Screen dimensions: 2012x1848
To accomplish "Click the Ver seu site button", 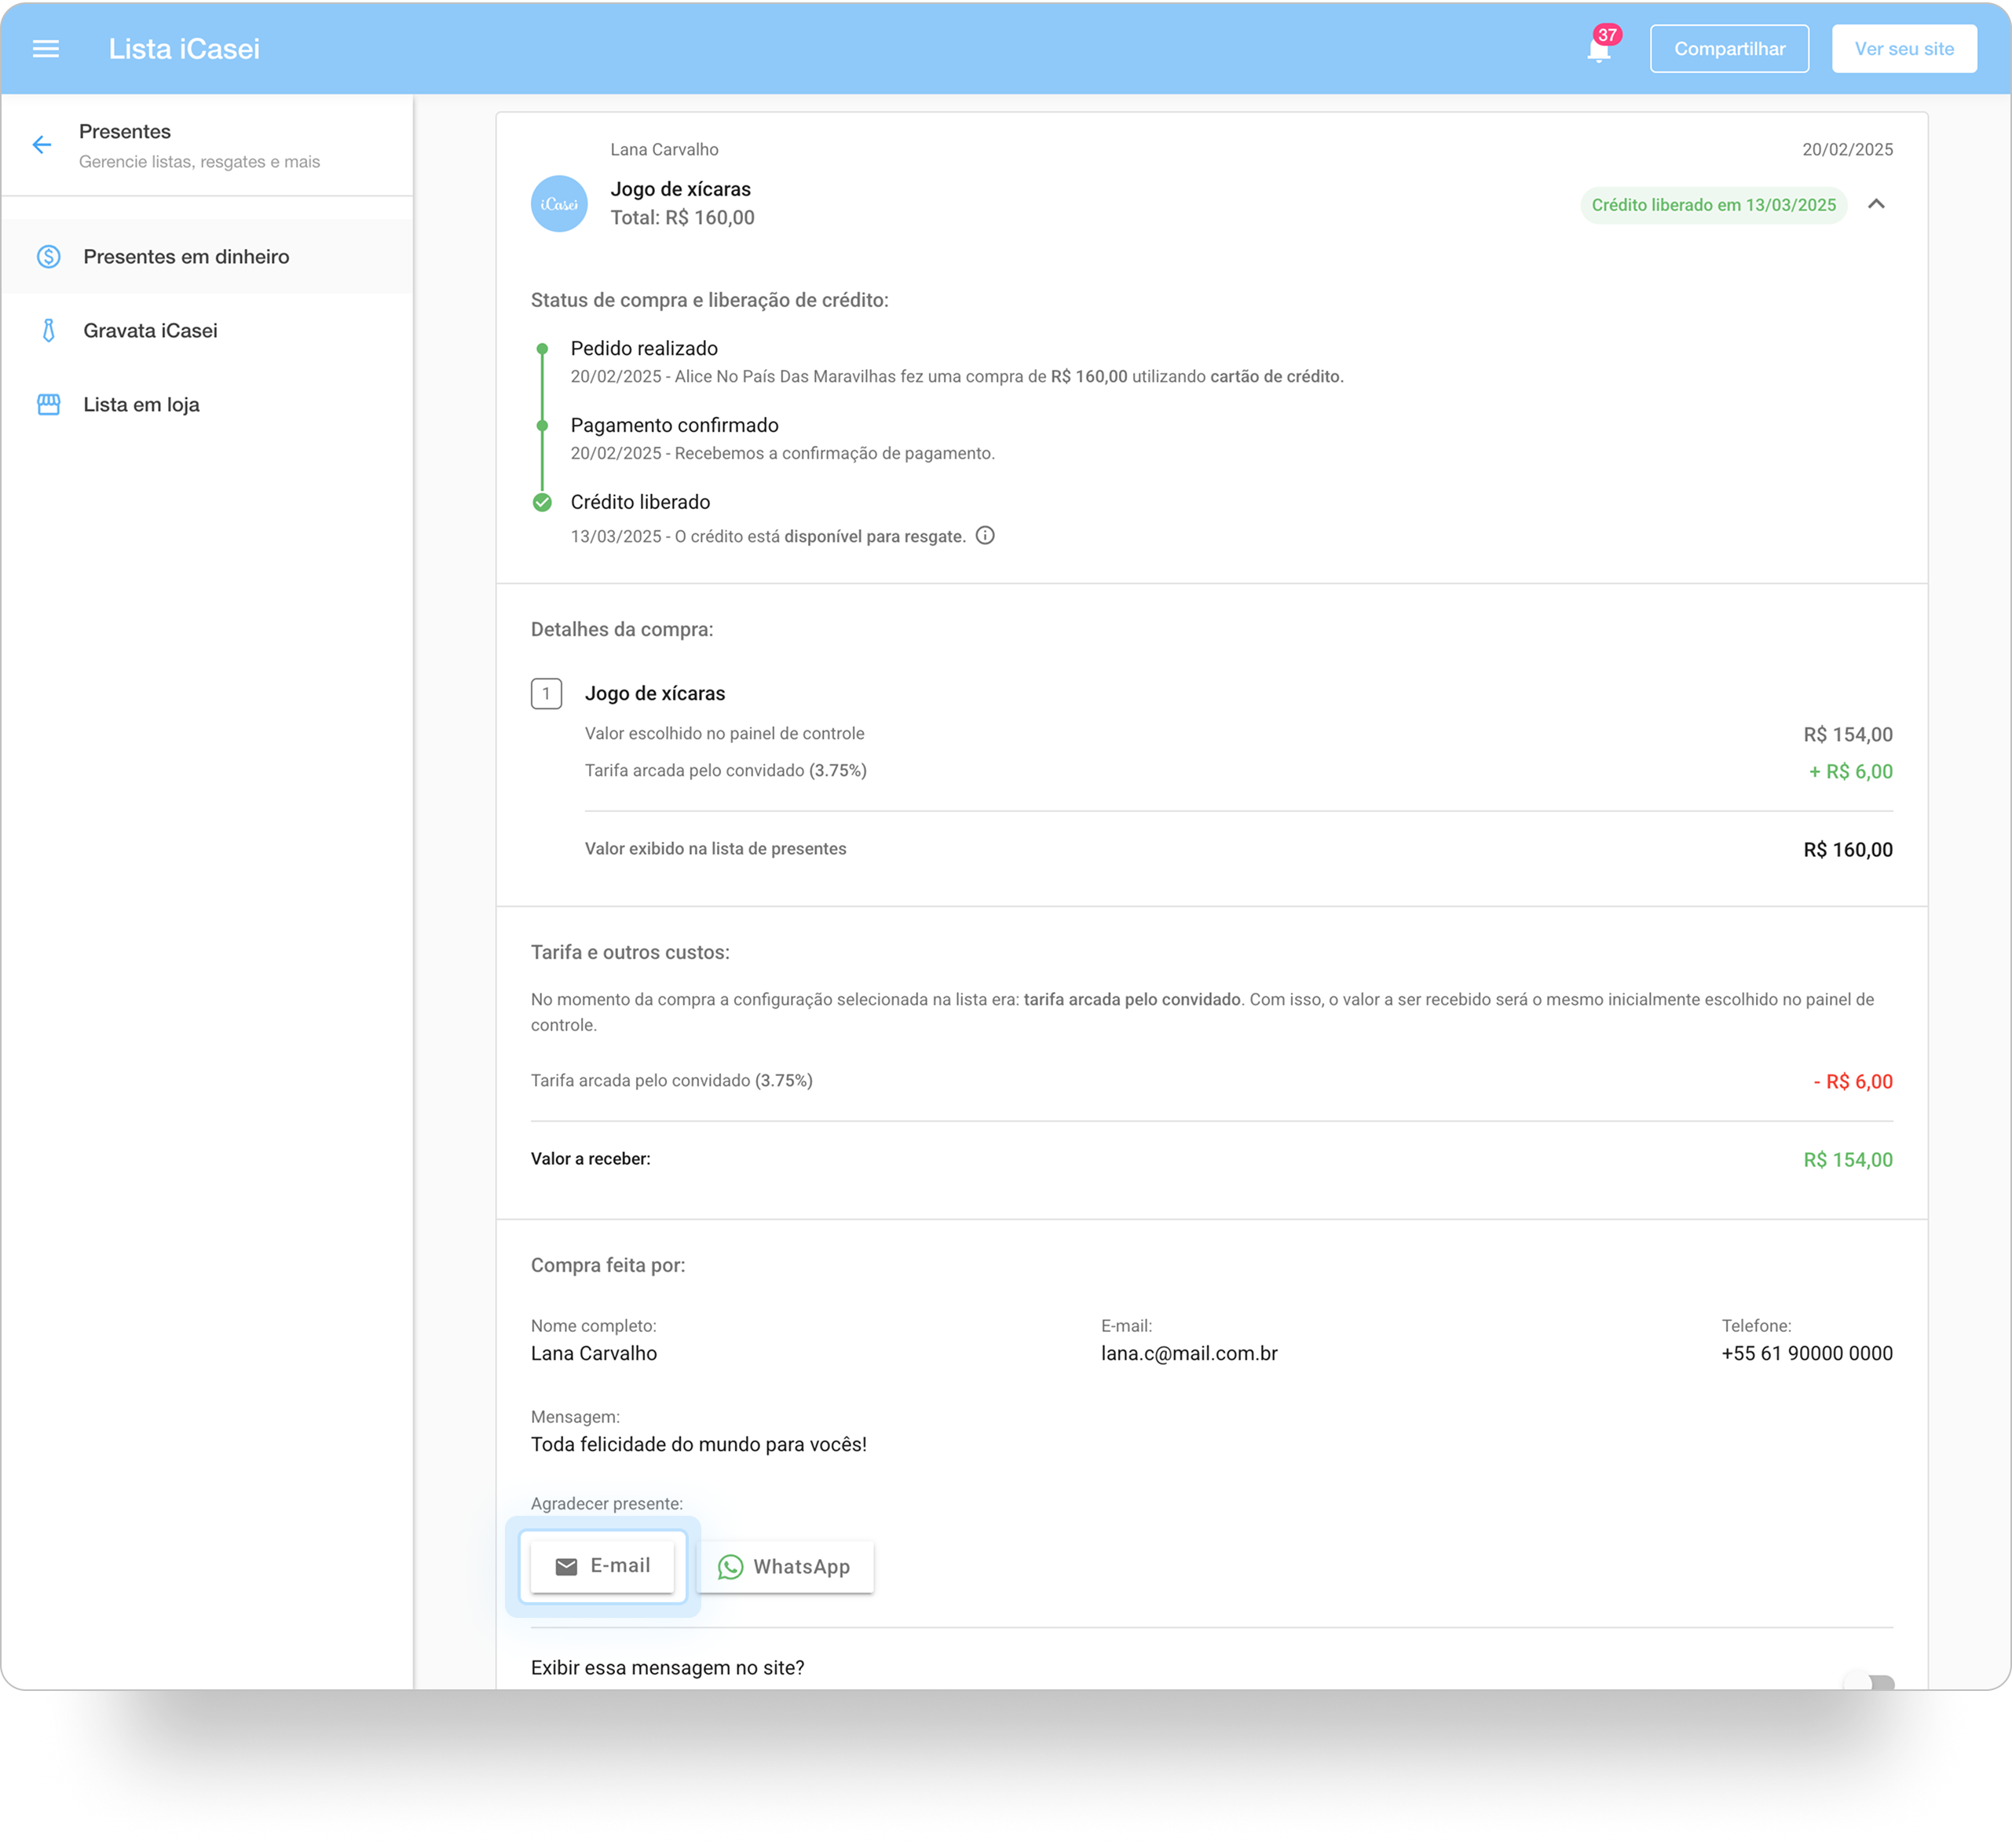I will (1903, 49).
